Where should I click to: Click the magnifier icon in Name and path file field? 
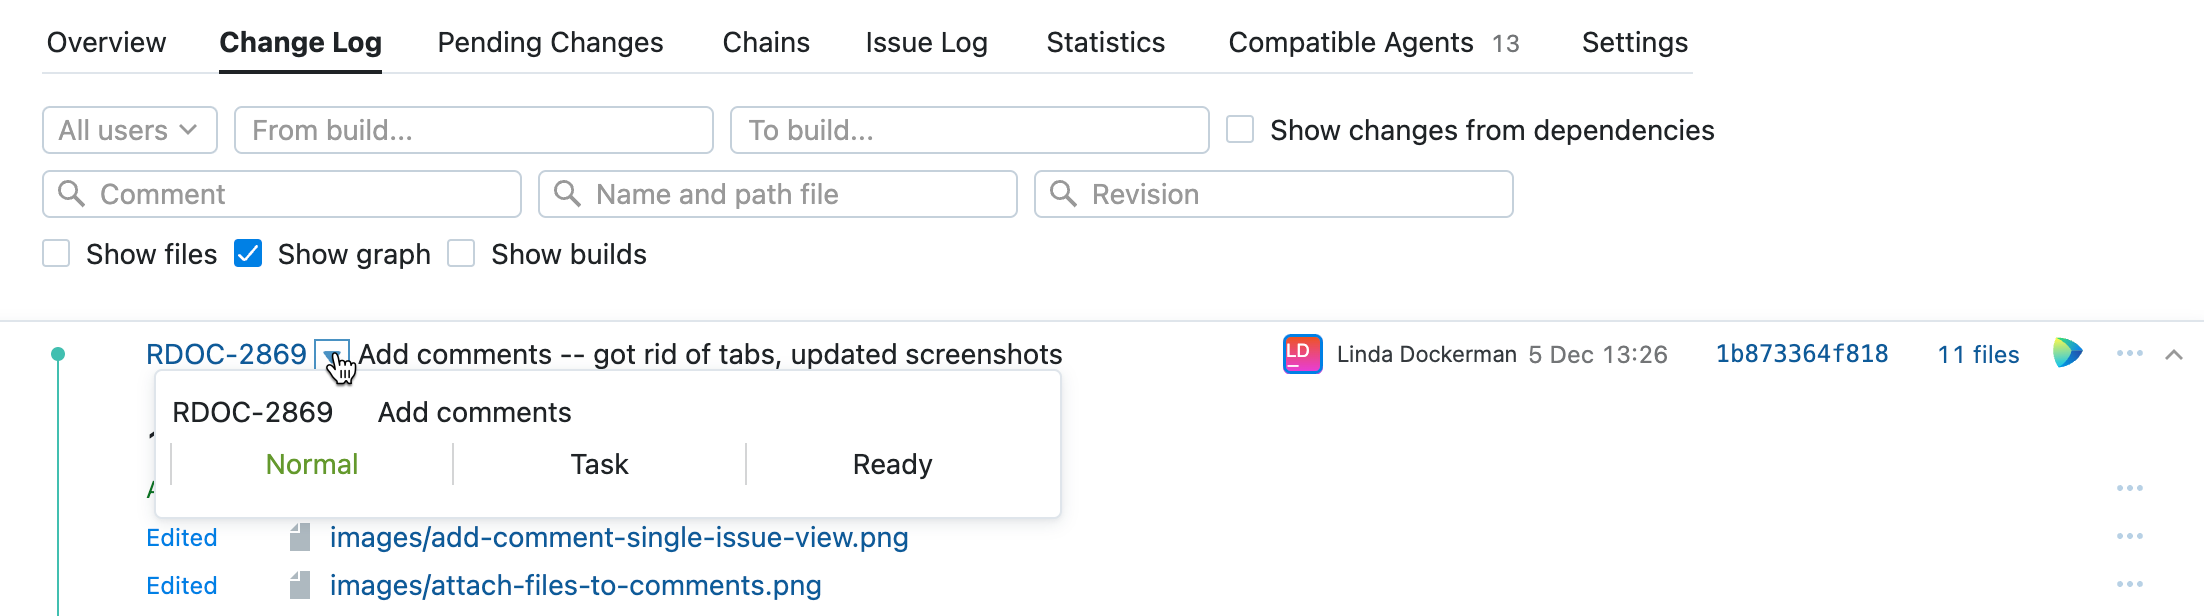(566, 194)
